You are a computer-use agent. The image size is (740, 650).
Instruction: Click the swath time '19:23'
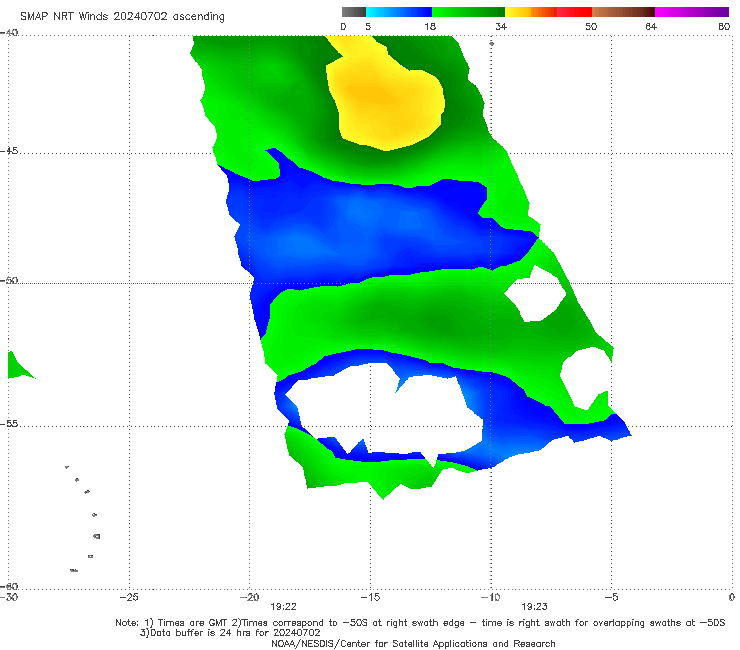(x=534, y=607)
